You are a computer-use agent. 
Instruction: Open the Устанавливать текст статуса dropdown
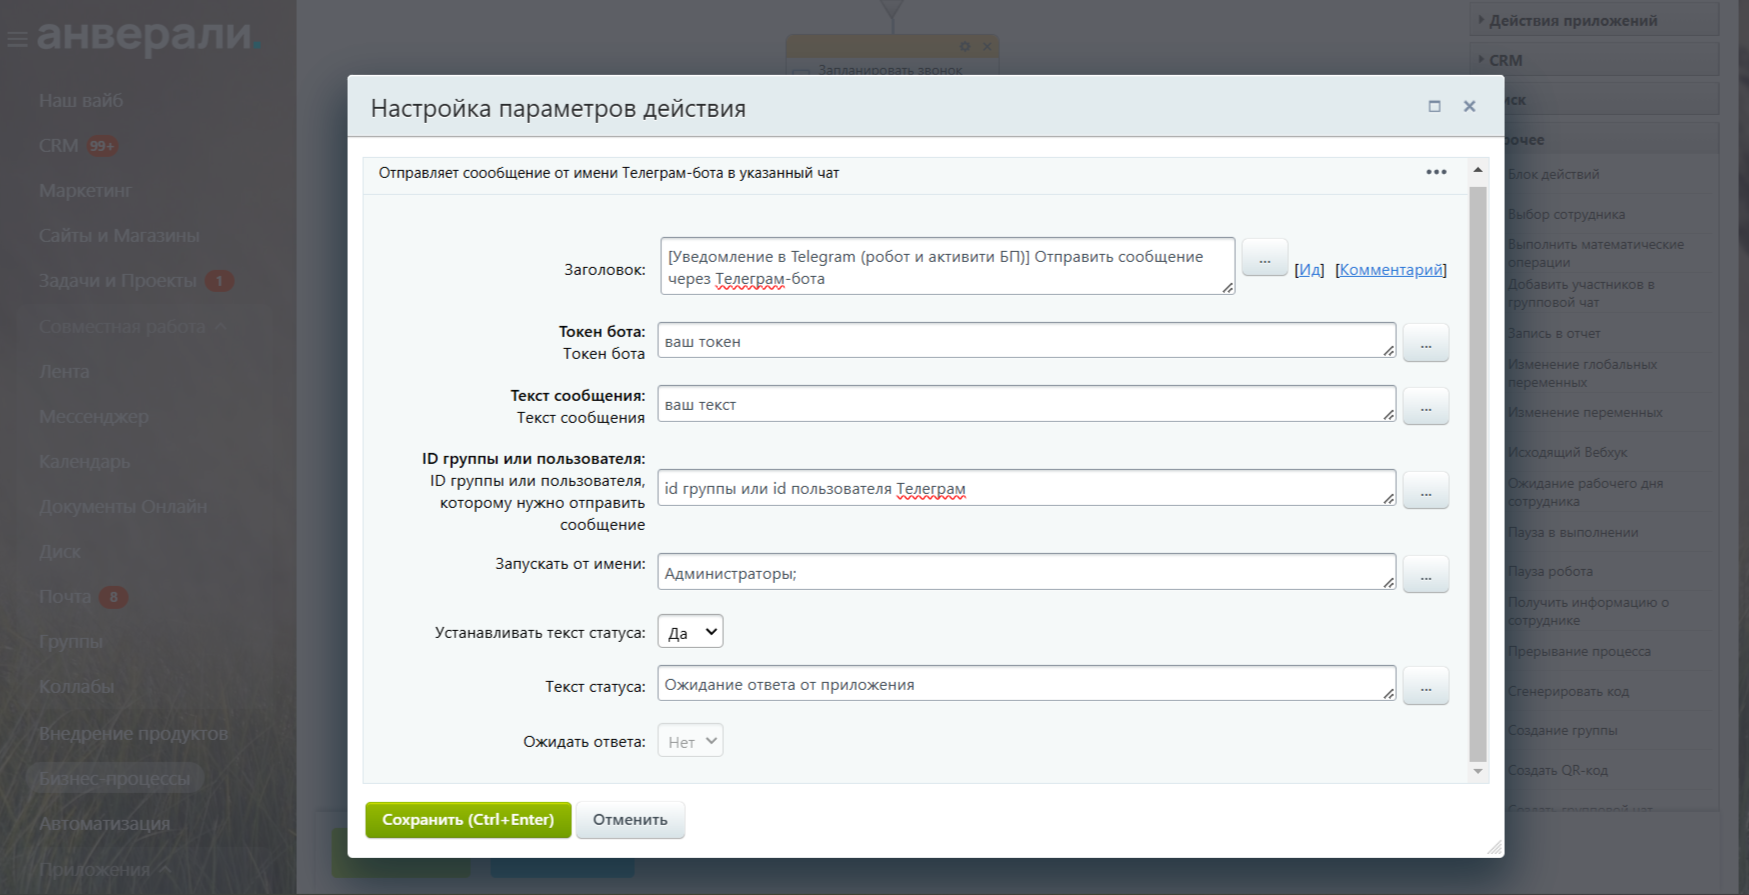pos(690,632)
